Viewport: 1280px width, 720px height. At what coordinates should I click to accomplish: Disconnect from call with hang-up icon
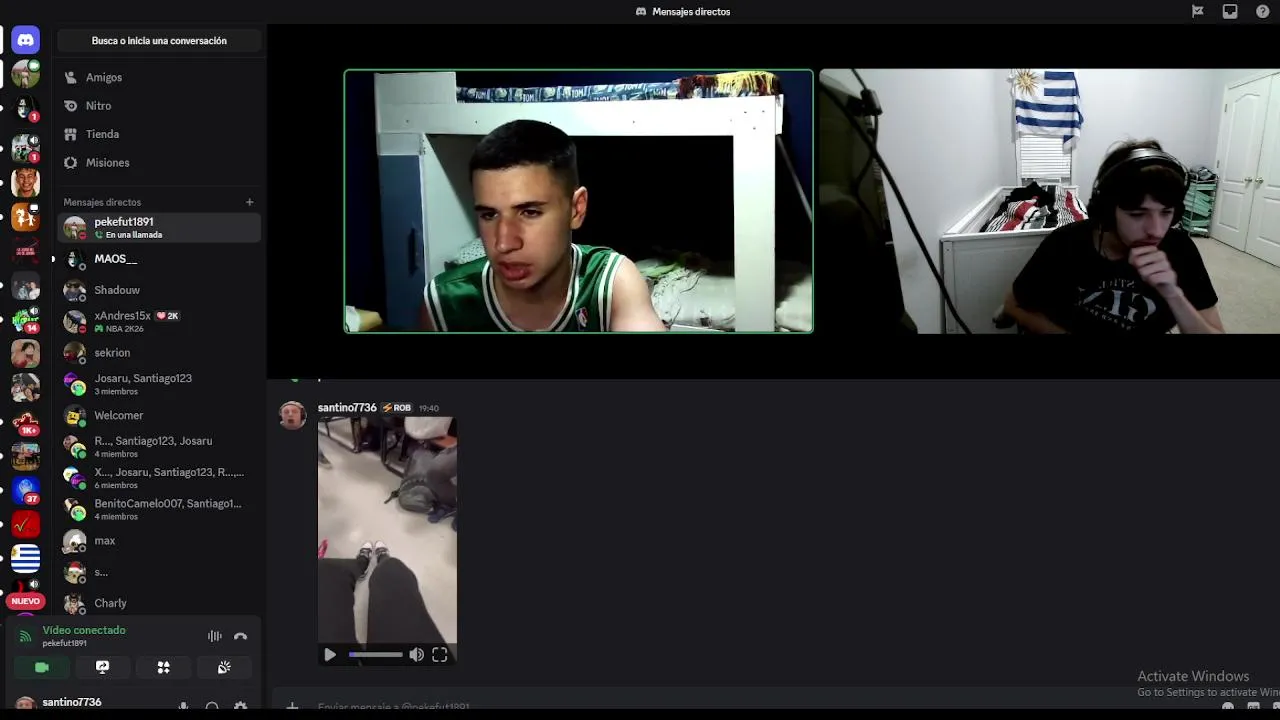pyautogui.click(x=240, y=636)
